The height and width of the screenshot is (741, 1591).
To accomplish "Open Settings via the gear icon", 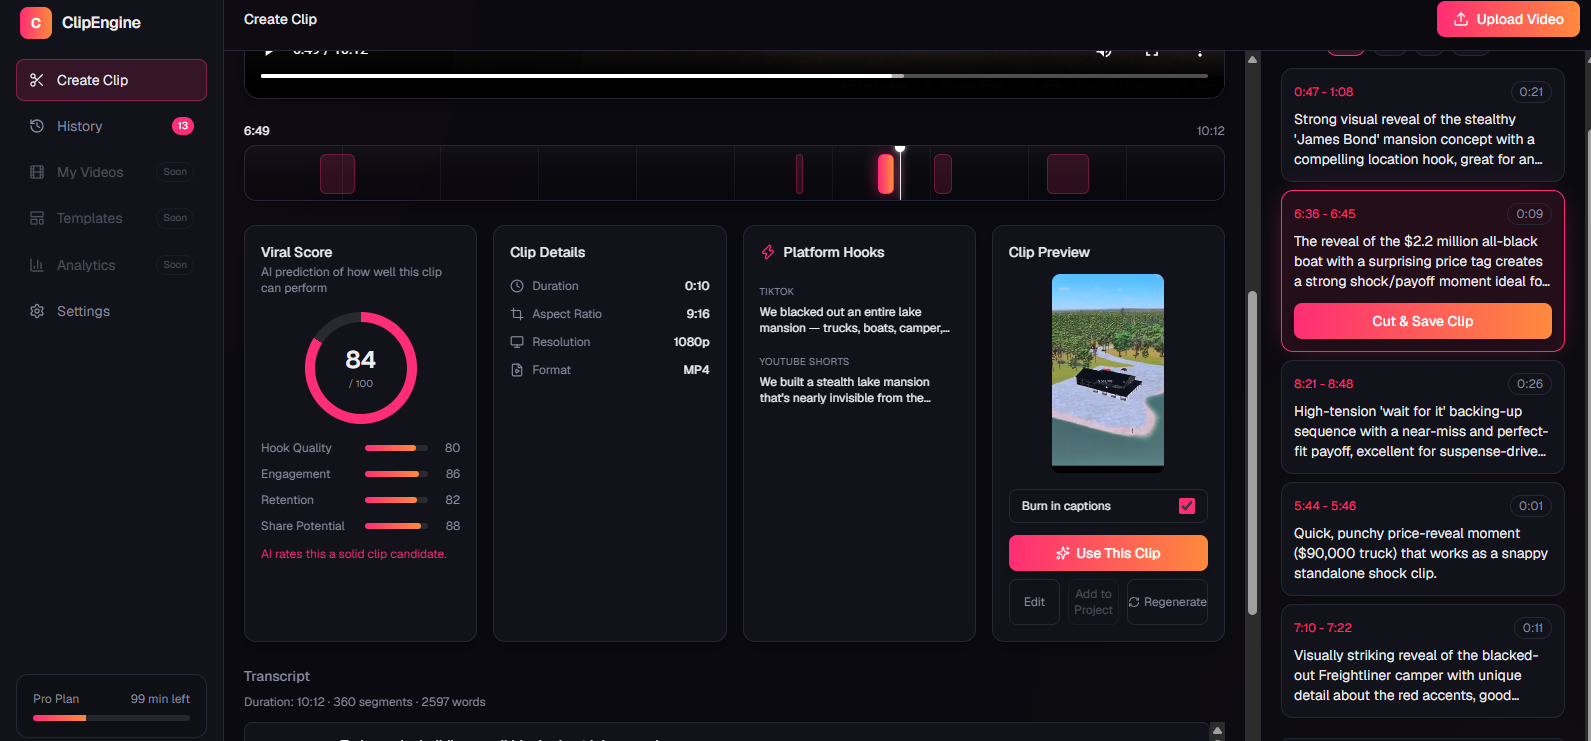I will pyautogui.click(x=37, y=311).
